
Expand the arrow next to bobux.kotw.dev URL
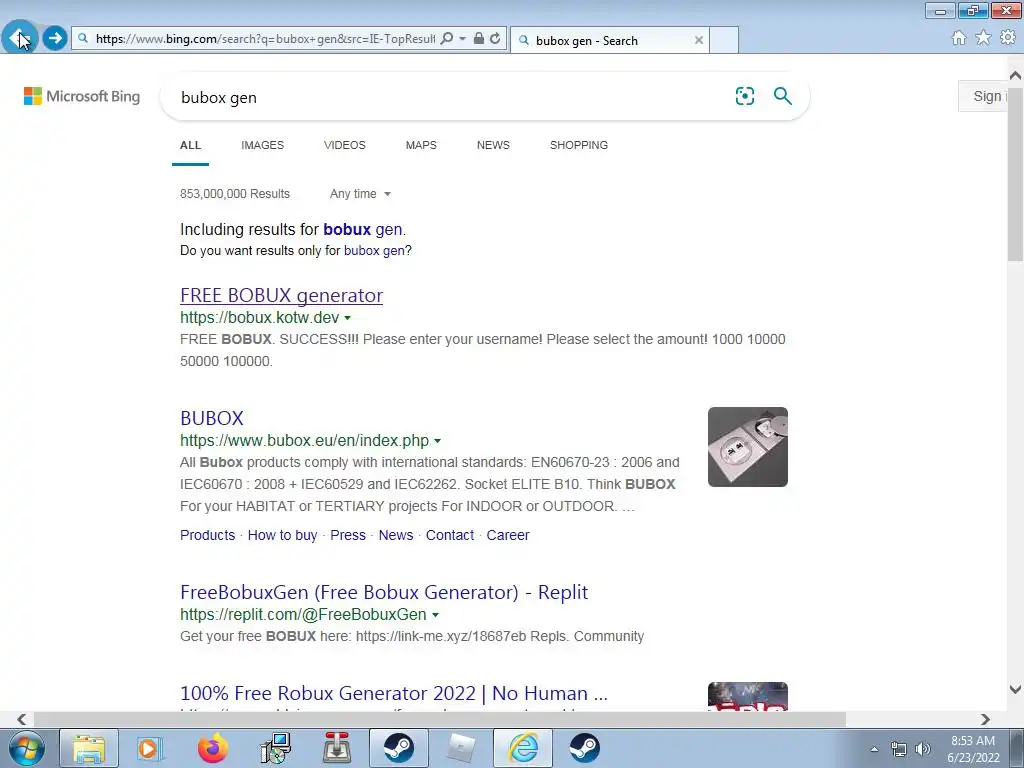click(x=347, y=318)
